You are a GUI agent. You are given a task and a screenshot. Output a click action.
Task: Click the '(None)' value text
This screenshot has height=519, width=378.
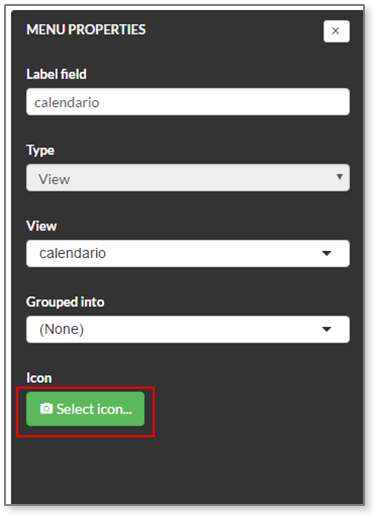tap(61, 329)
